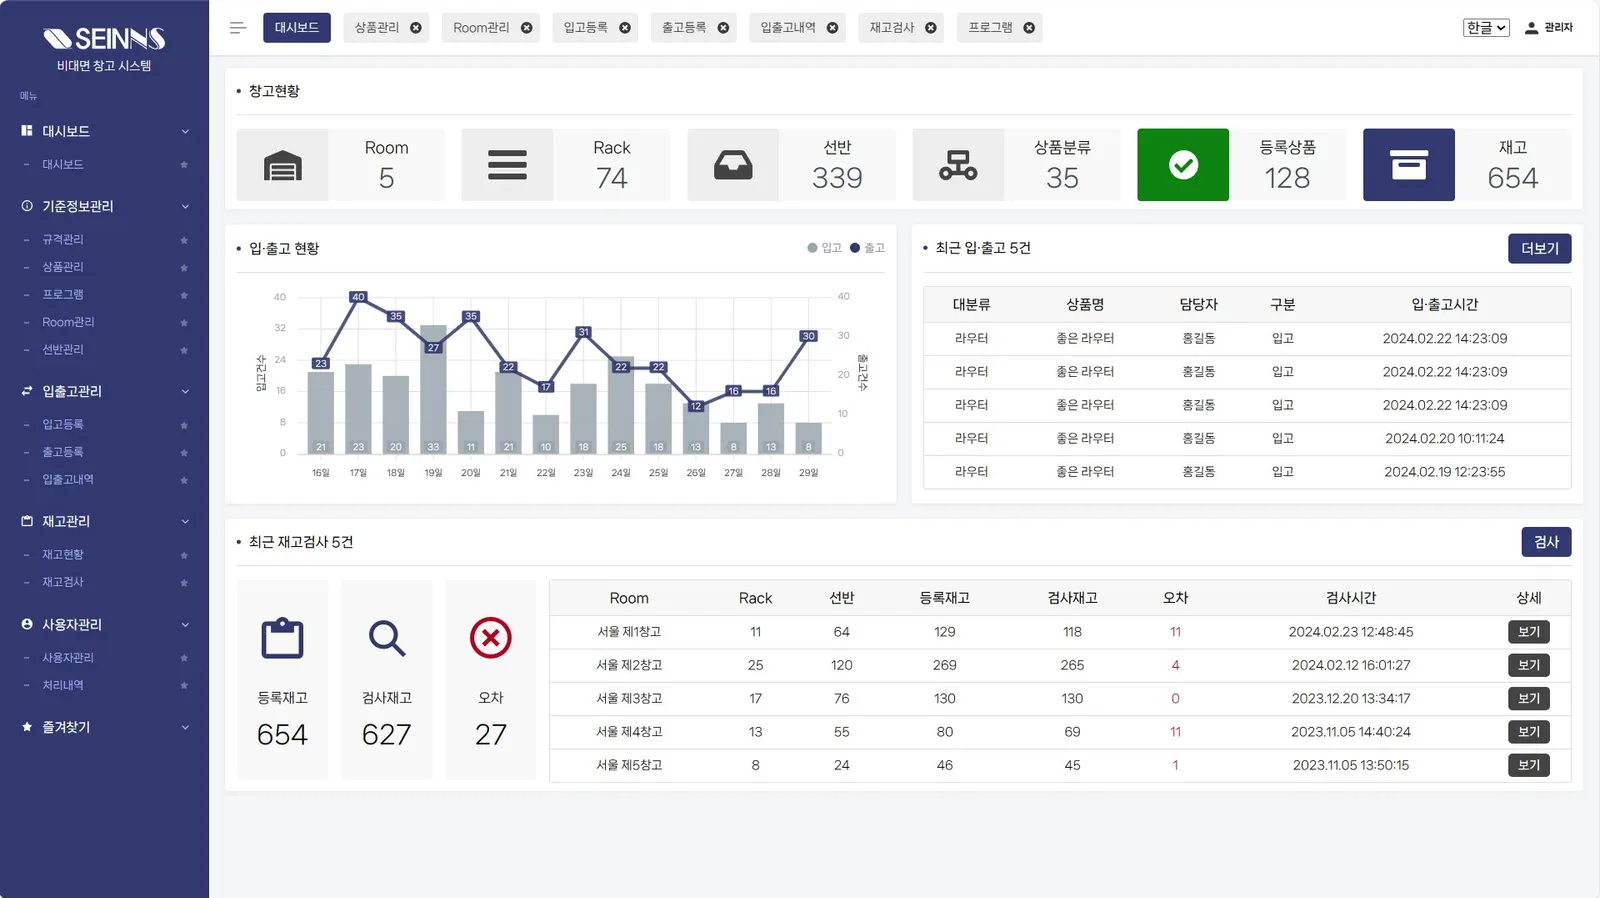Open 선반관리 in the sidebar

pyautogui.click(x=63, y=350)
